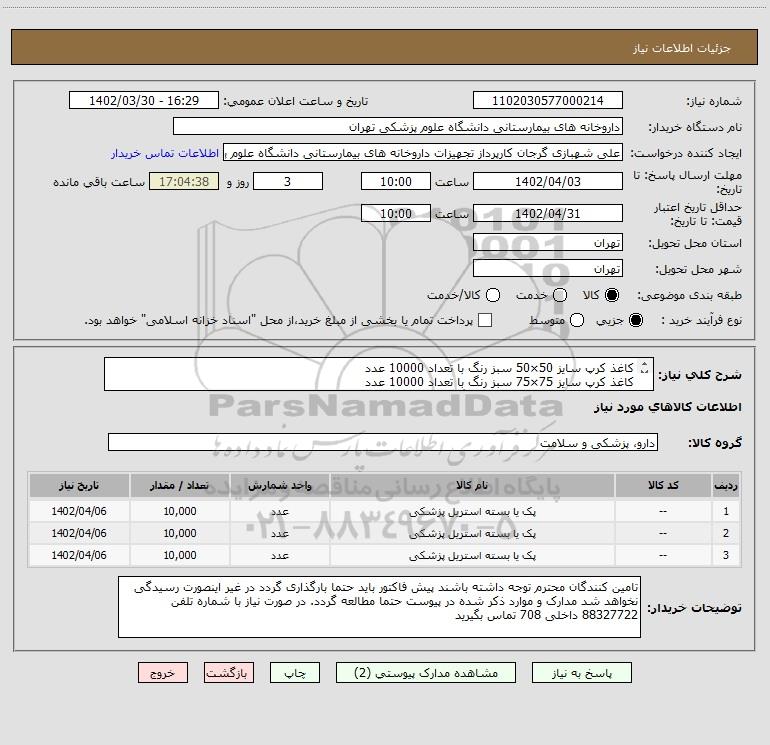Click the date 1402/04/06 in row 3
The height and width of the screenshot is (745, 770).
click(79, 555)
